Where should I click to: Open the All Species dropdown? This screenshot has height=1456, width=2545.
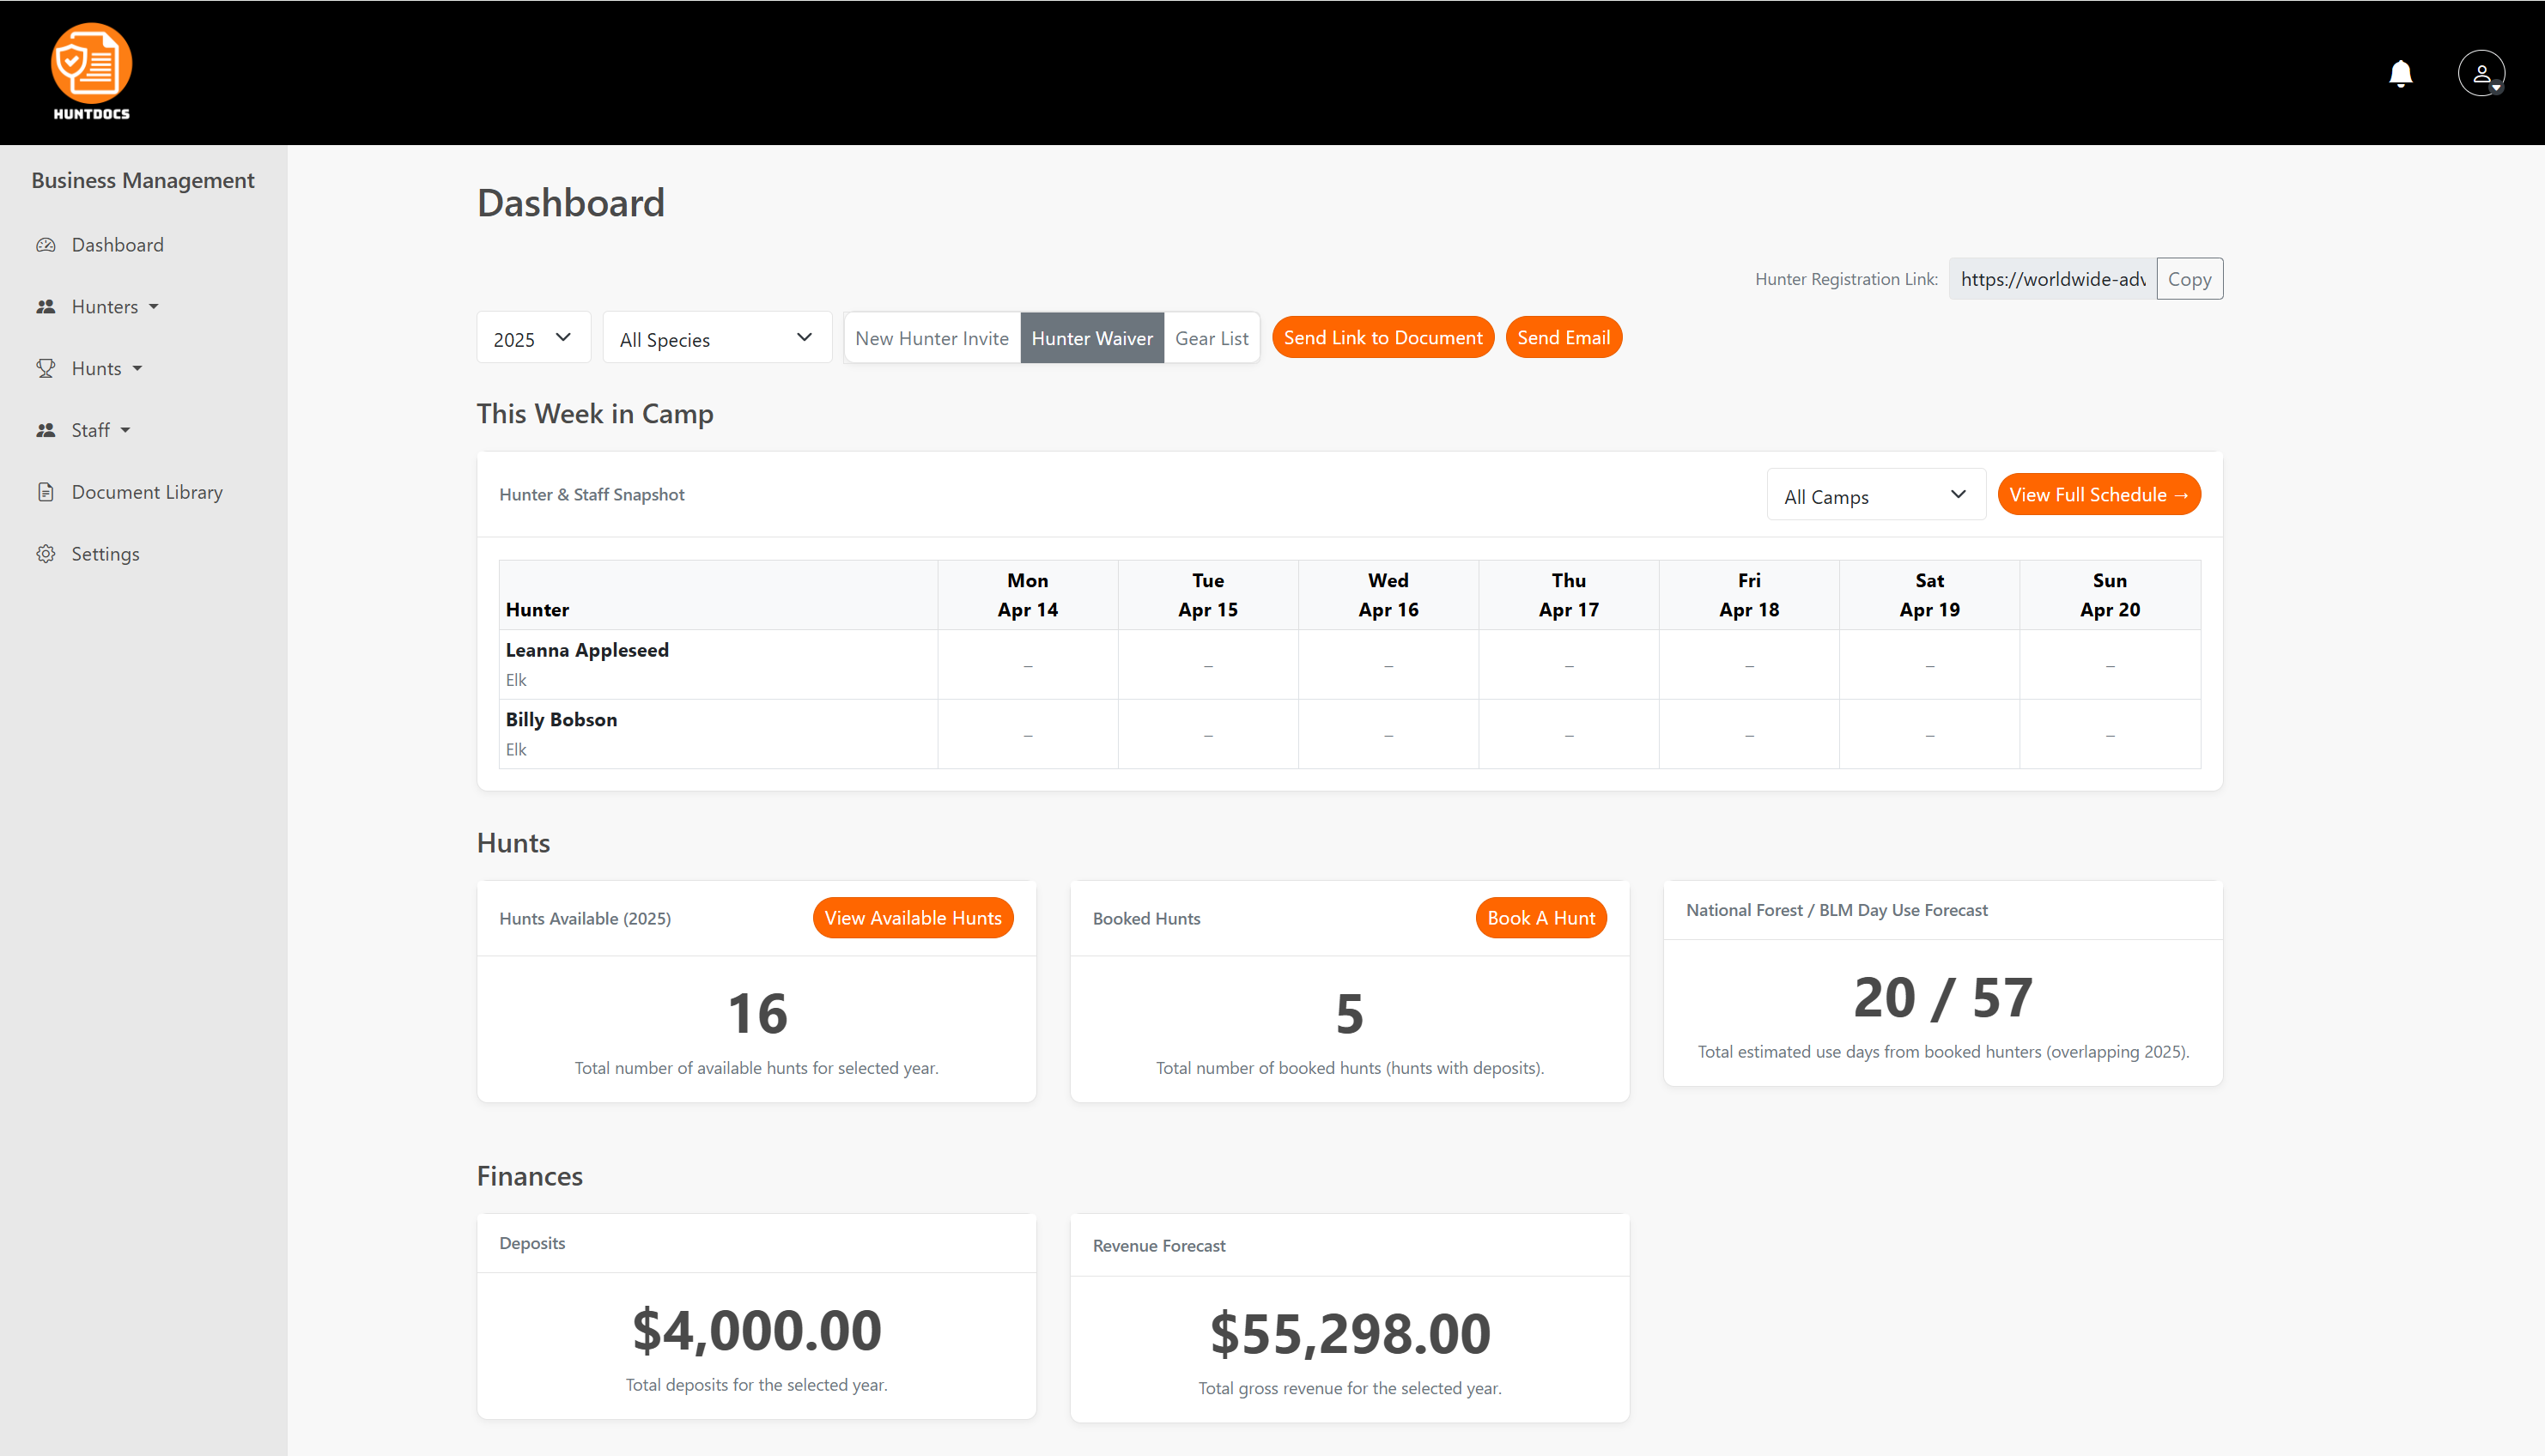click(716, 338)
